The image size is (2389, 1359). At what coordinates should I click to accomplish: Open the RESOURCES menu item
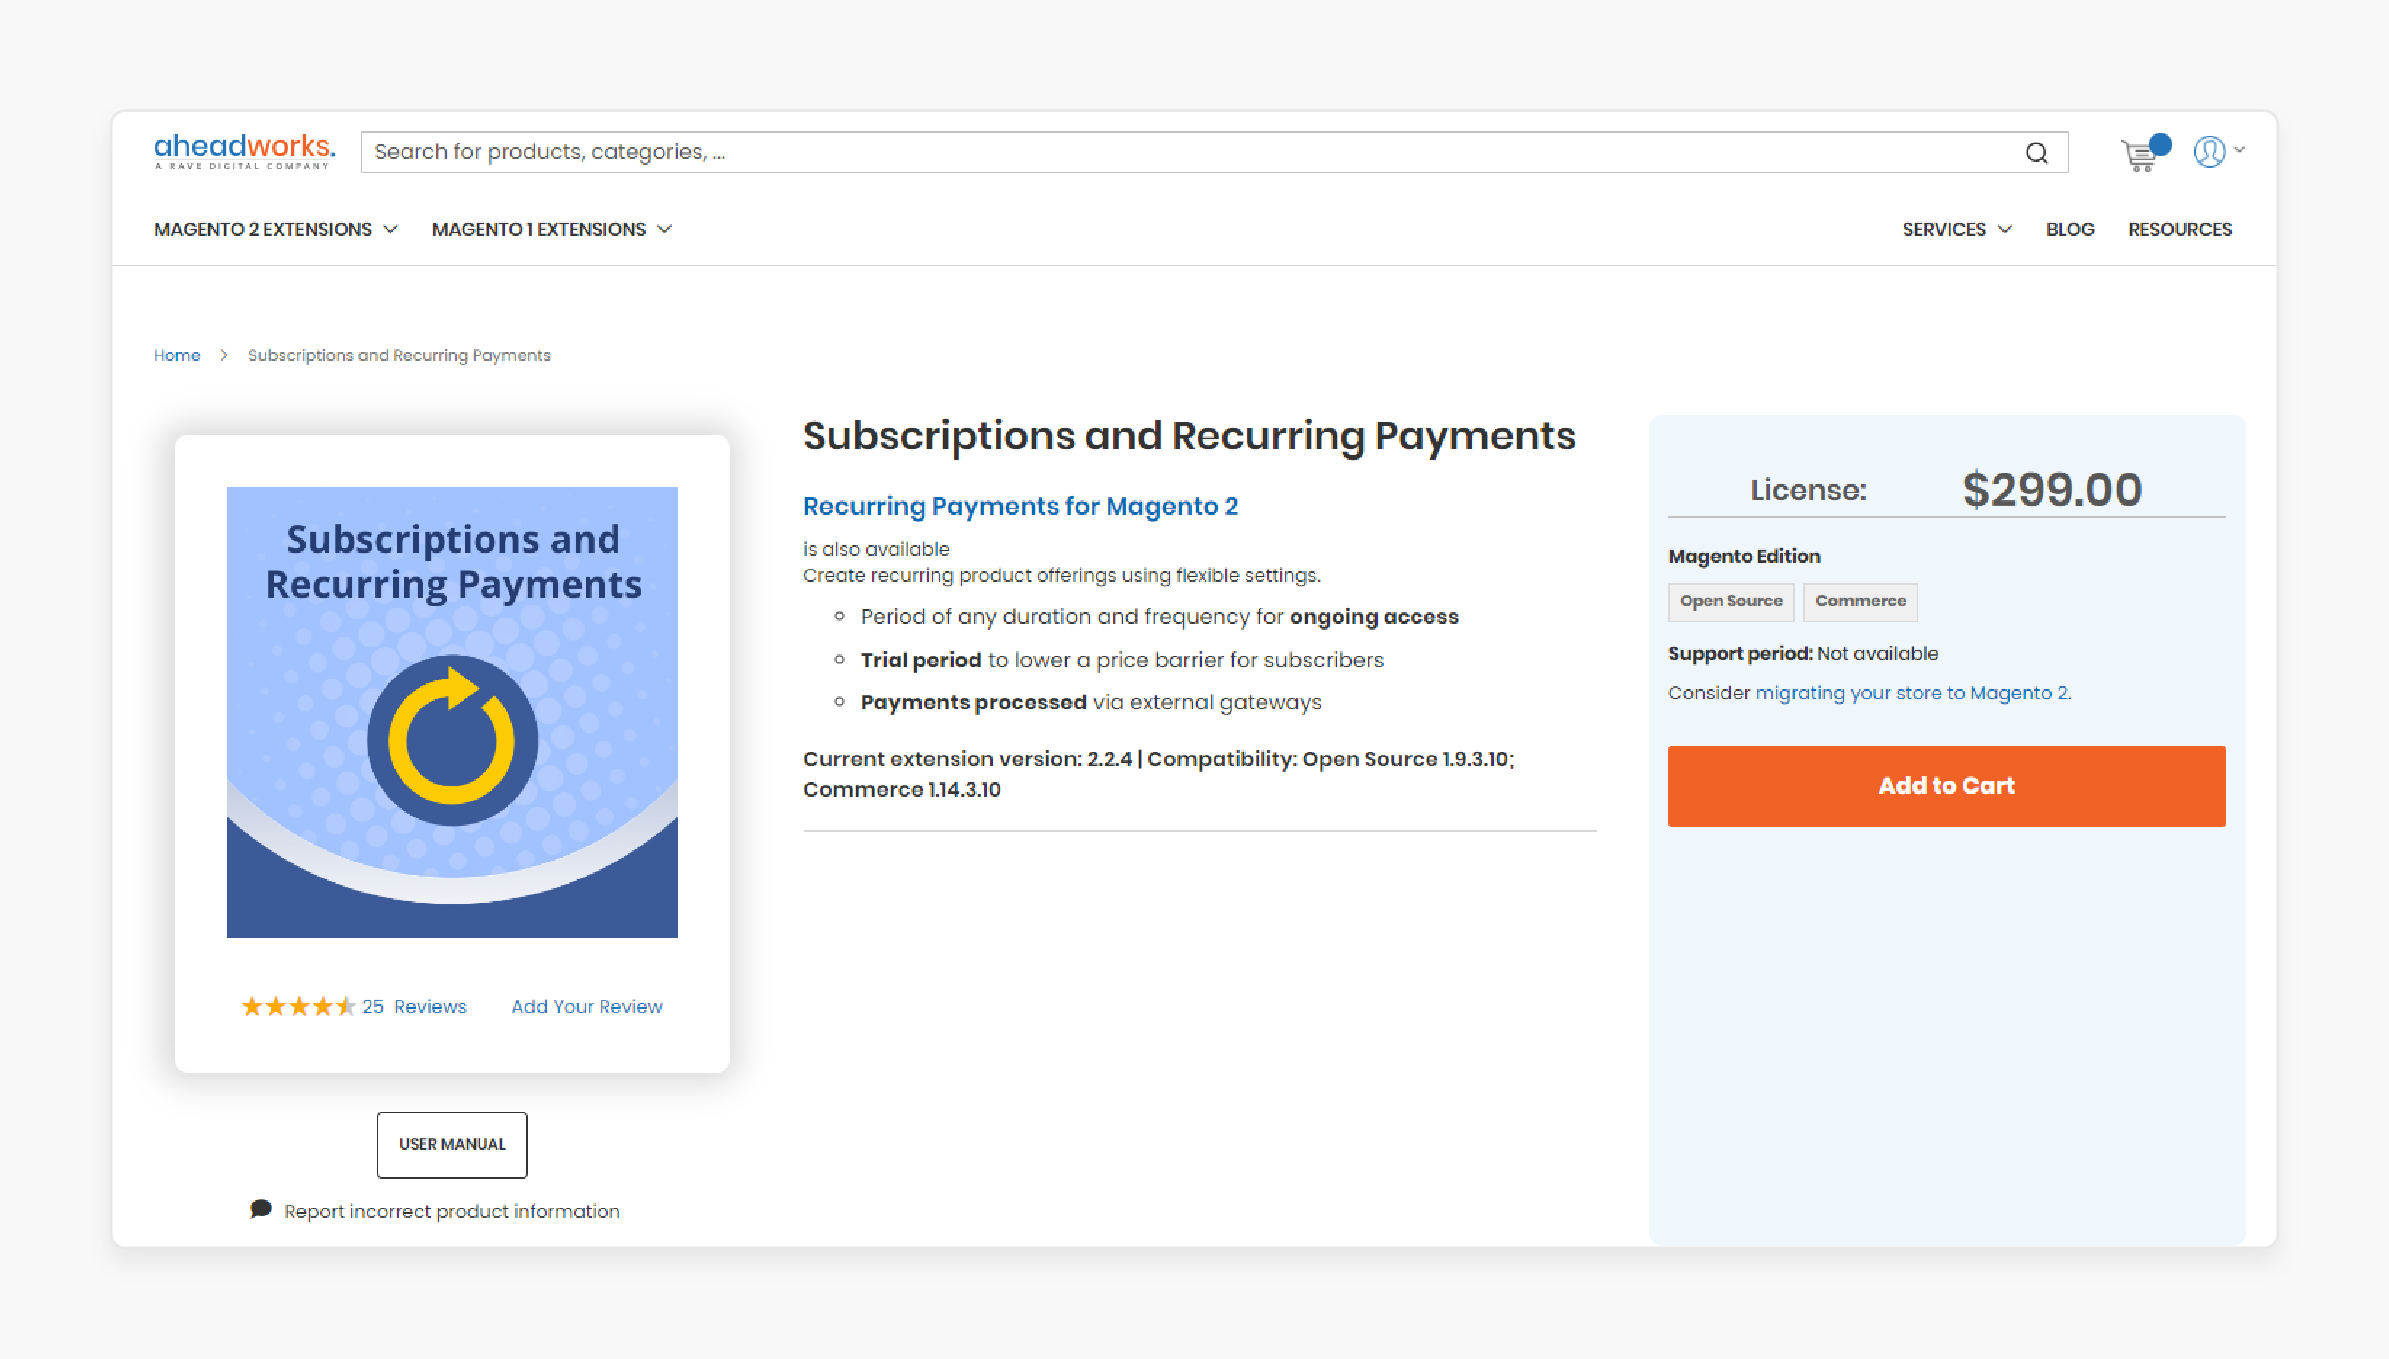click(2179, 228)
